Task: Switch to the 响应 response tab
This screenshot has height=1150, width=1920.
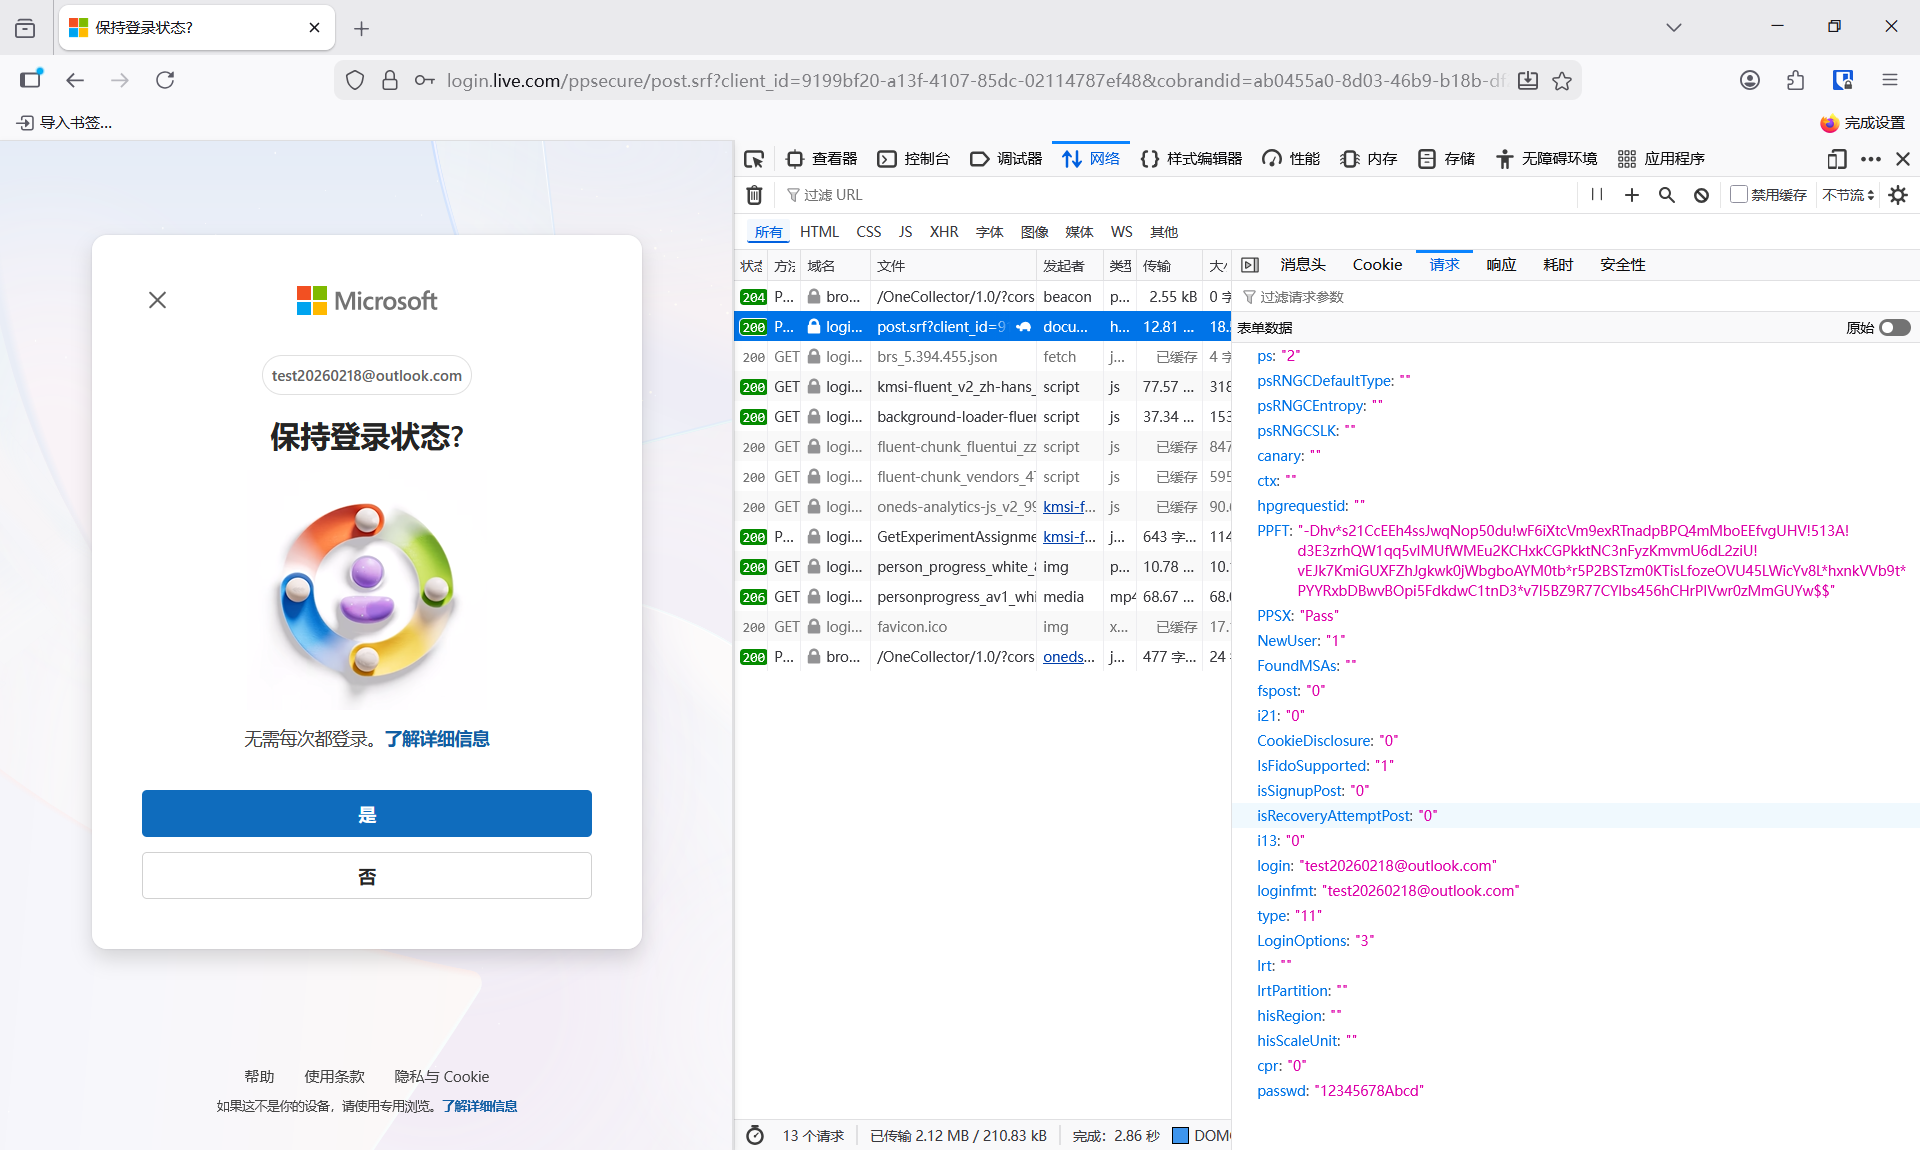Action: pos(1501,265)
